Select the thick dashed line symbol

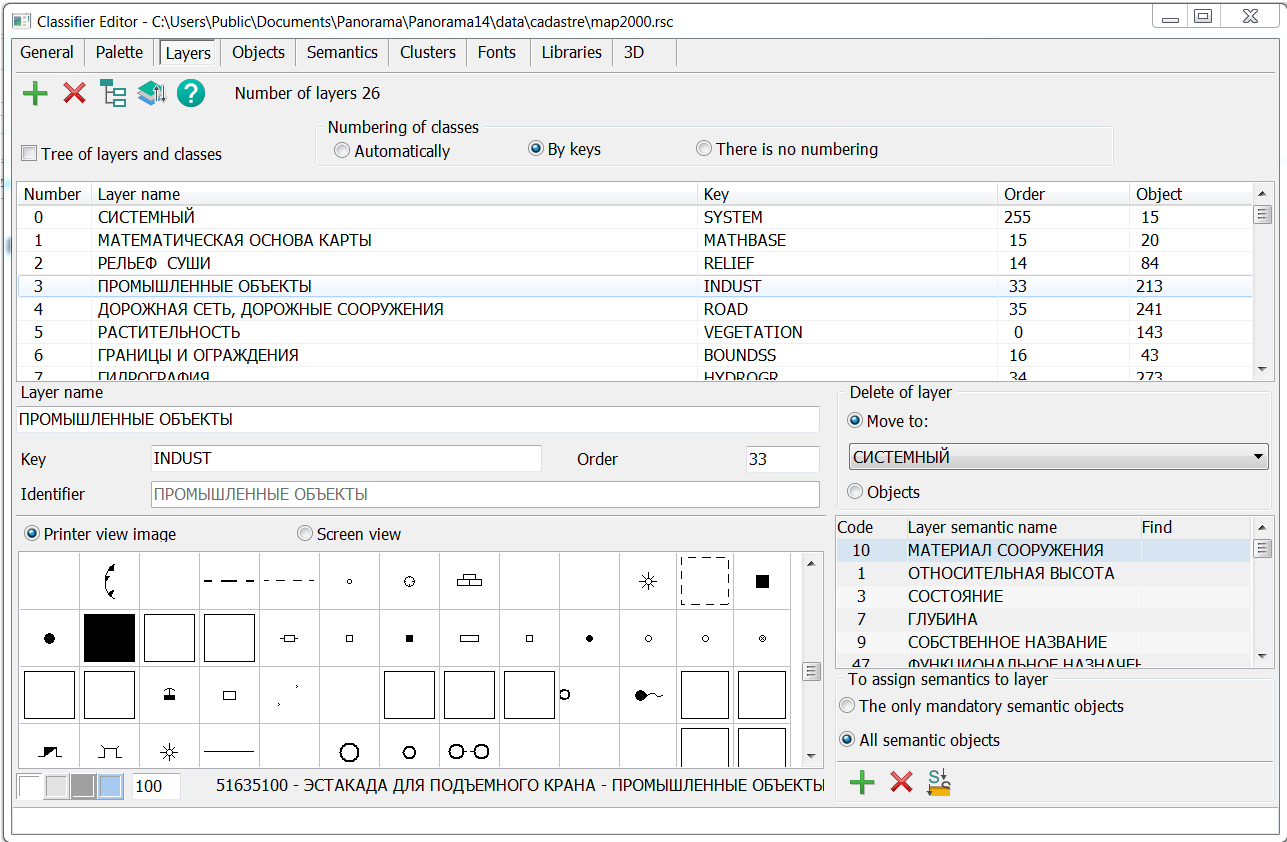230,580
